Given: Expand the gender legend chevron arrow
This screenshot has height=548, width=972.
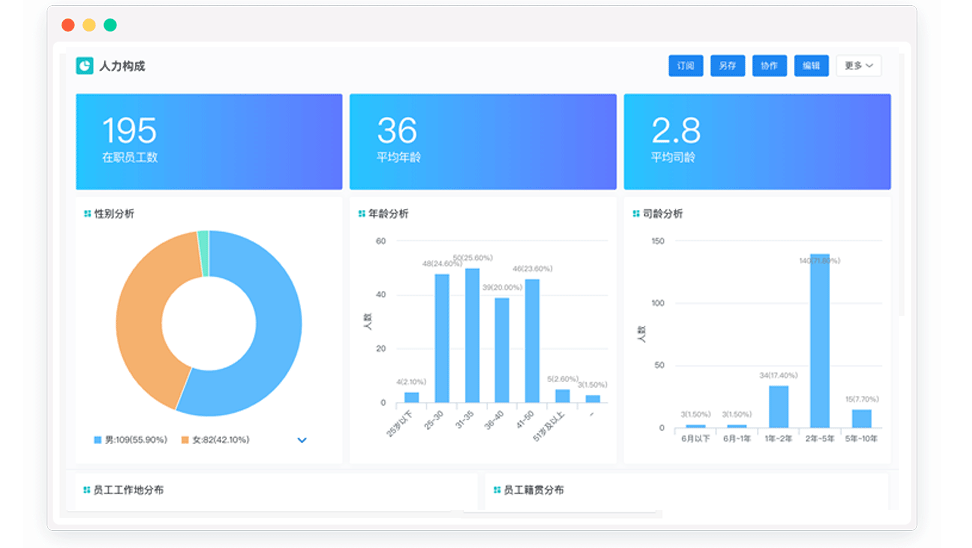Looking at the screenshot, I should (x=302, y=440).
